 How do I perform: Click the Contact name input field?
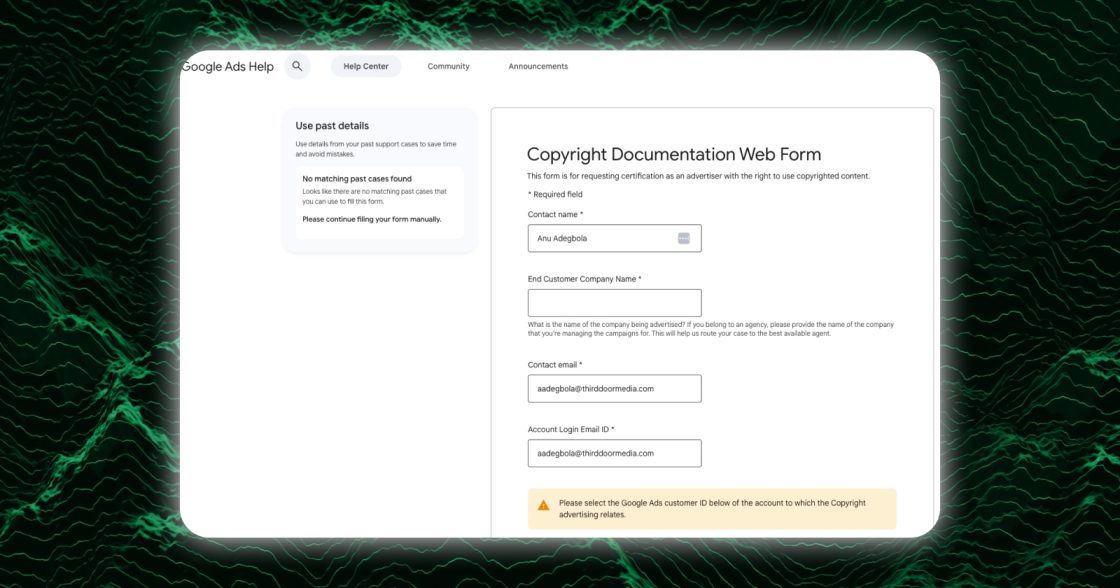click(614, 239)
